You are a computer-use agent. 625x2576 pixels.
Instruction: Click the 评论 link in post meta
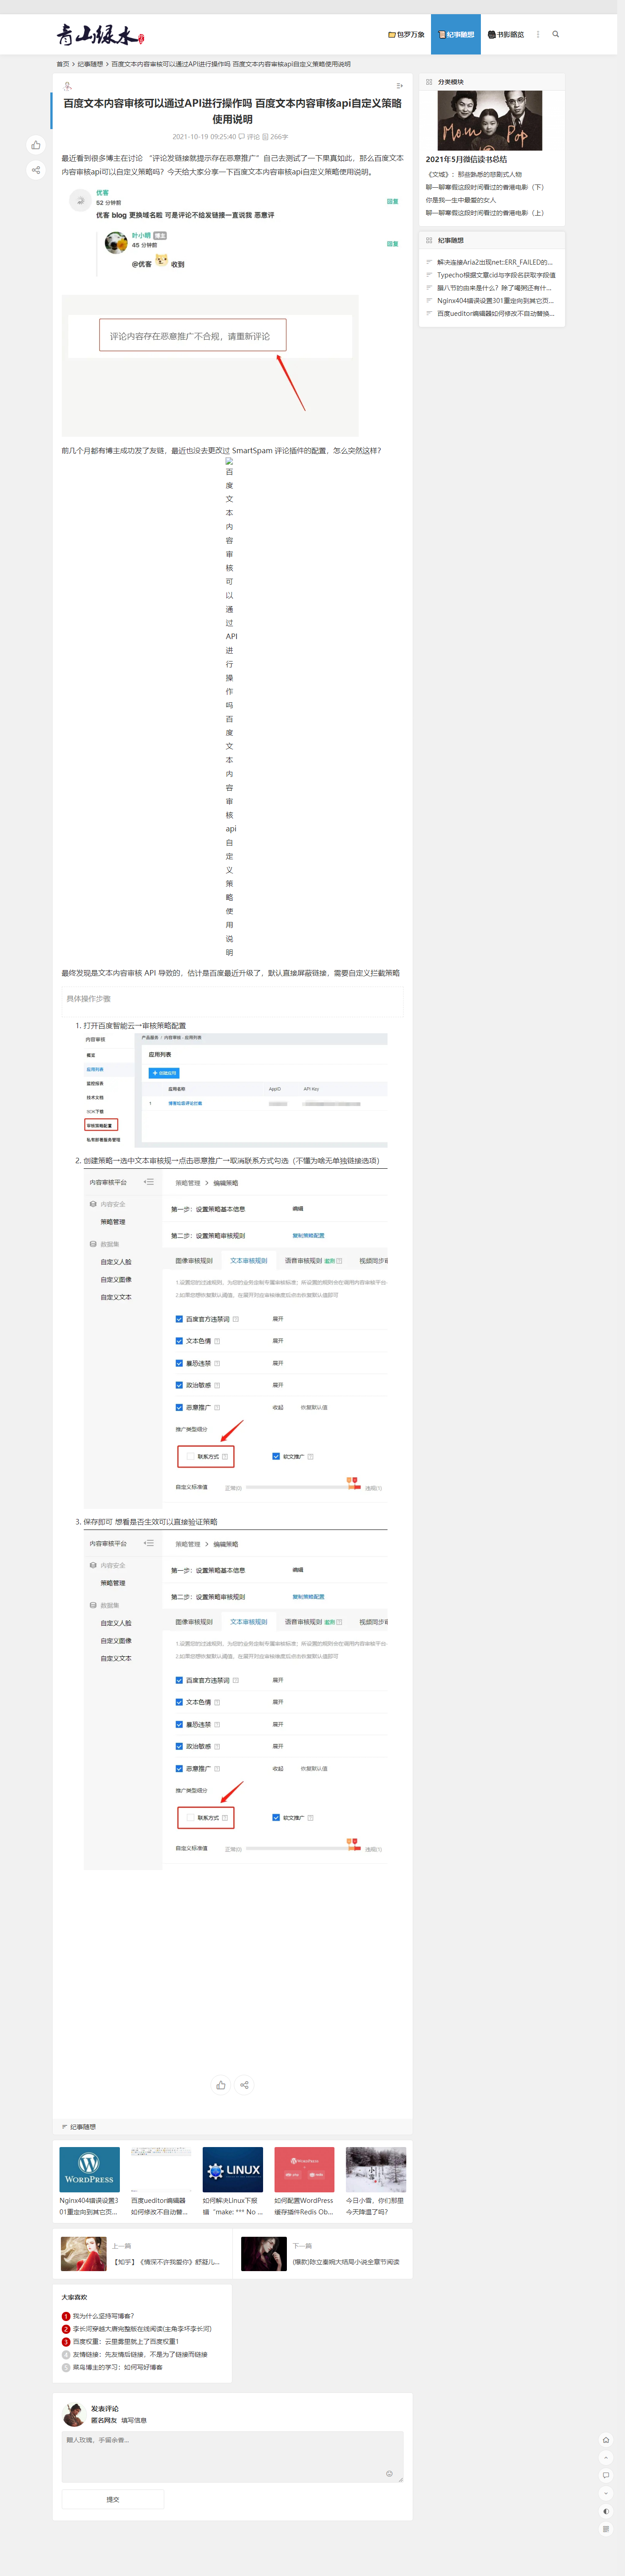249,137
